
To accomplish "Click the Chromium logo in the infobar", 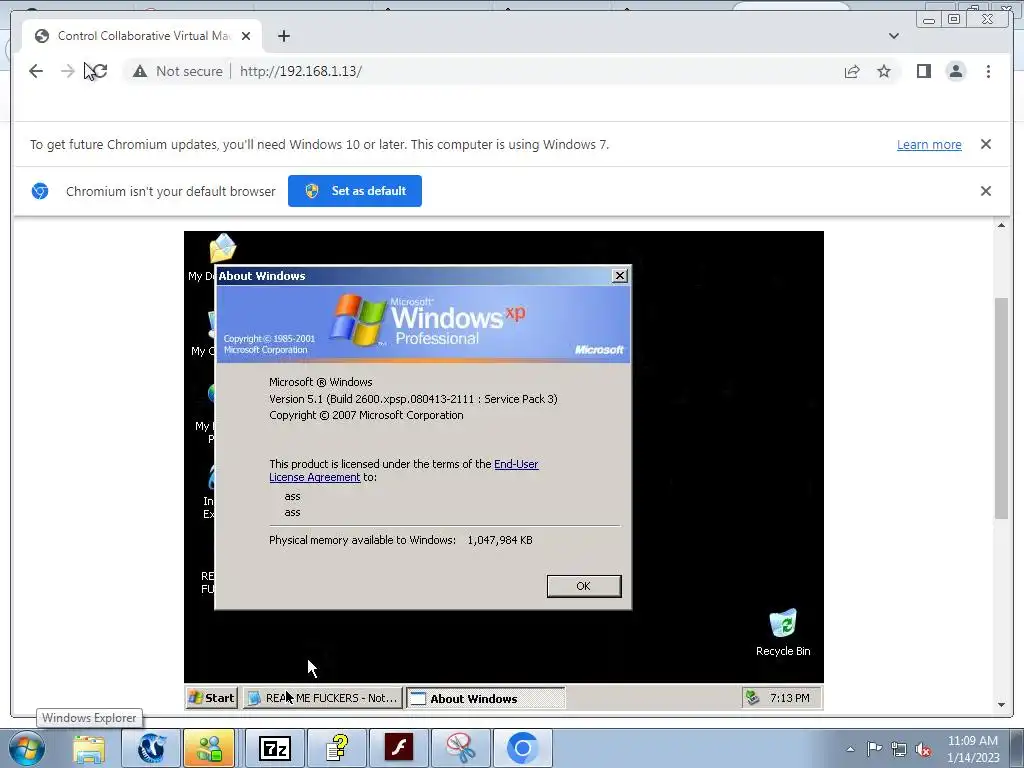I will pos(40,191).
